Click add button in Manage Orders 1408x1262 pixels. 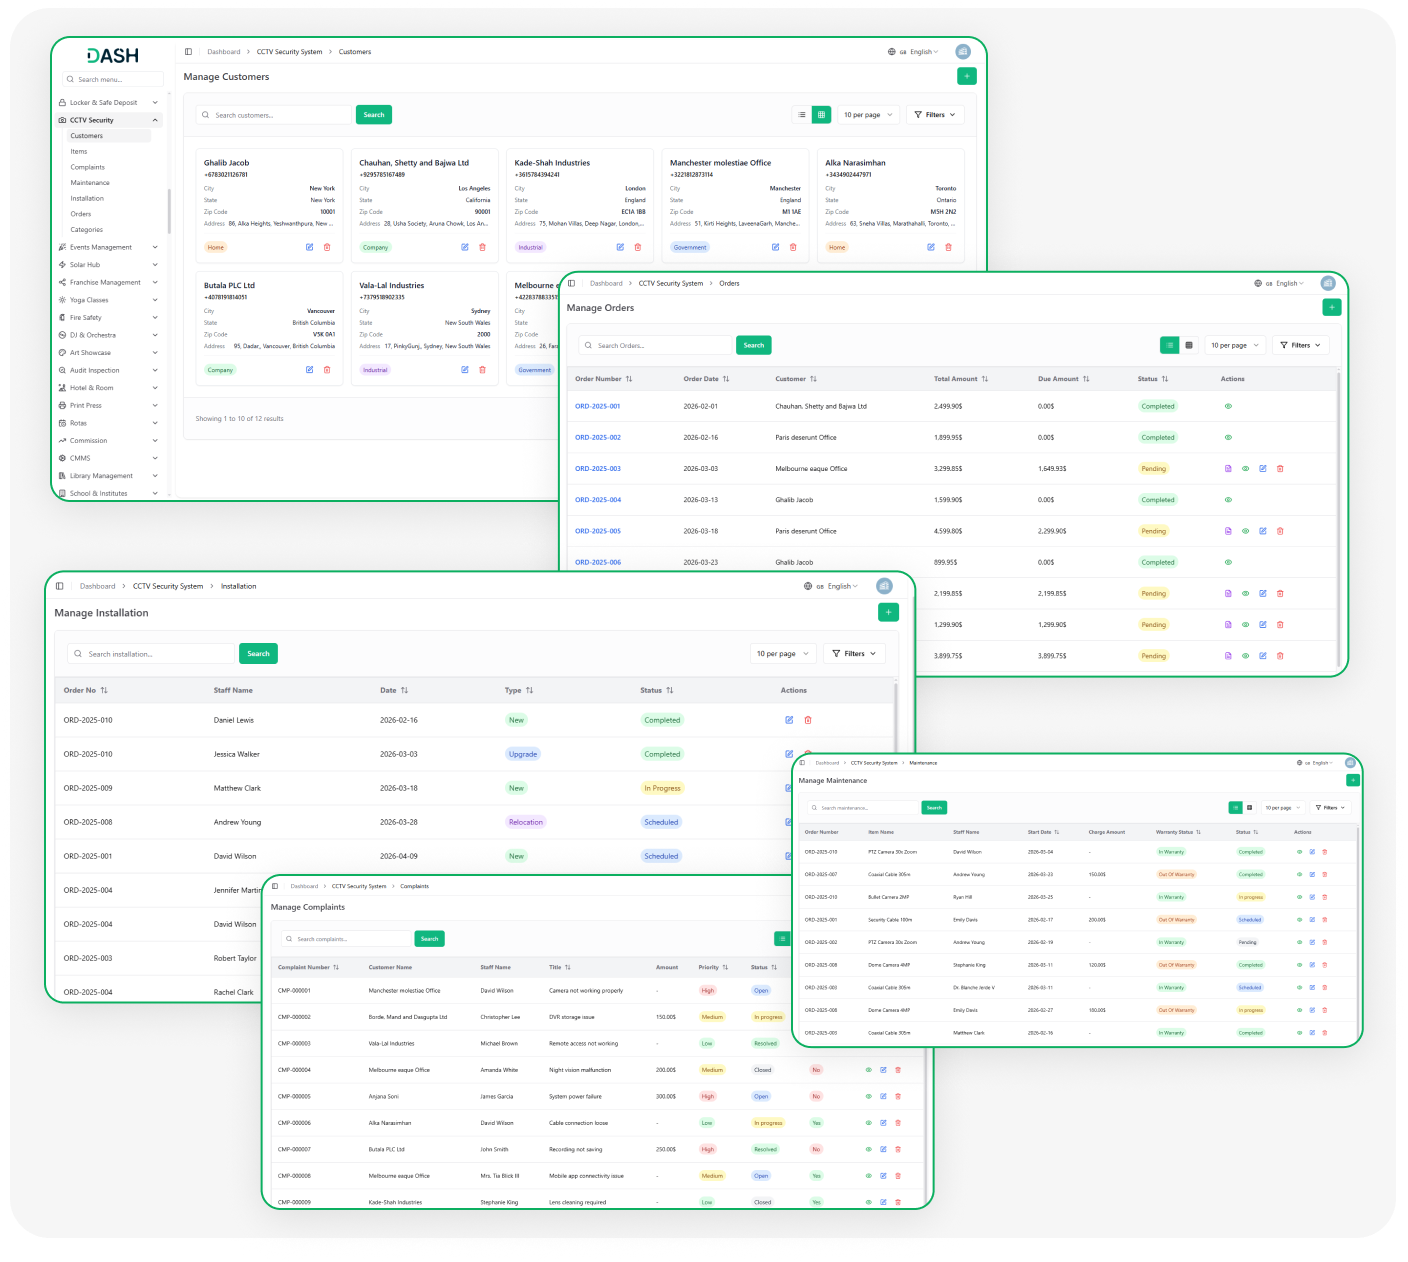1332,308
